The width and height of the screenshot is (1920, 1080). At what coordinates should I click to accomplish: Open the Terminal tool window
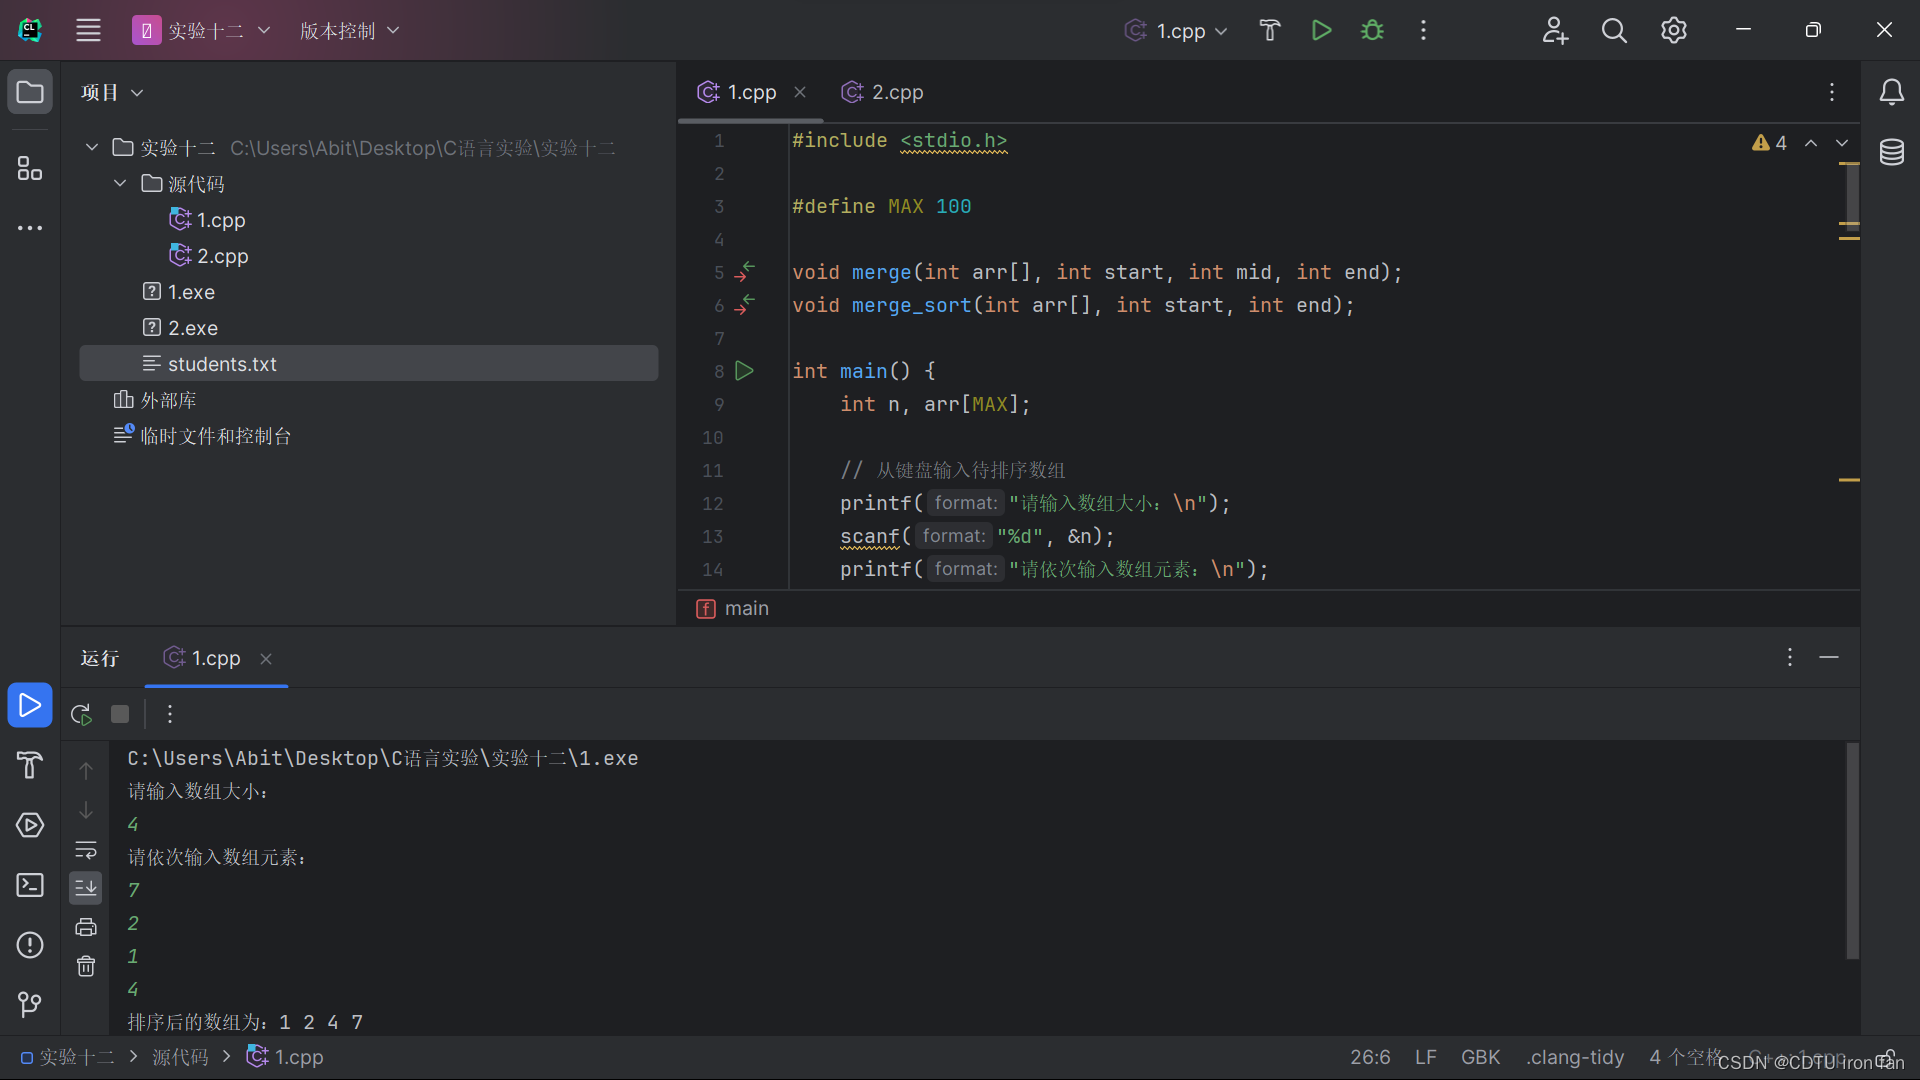coord(30,885)
